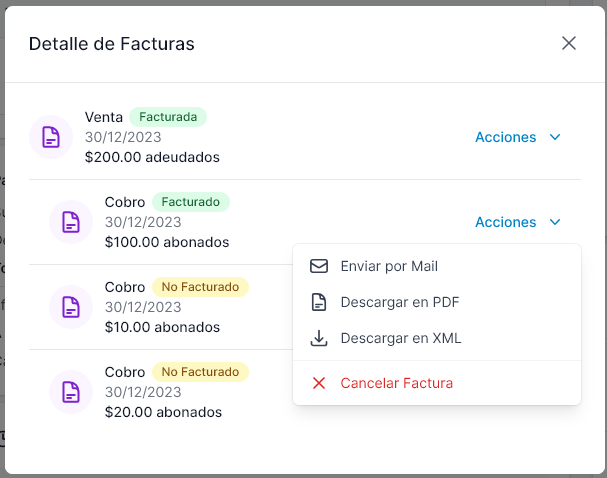The image size is (607, 478).
Task: Click the $10.00 Cobro document icon
Action: [x=70, y=307]
